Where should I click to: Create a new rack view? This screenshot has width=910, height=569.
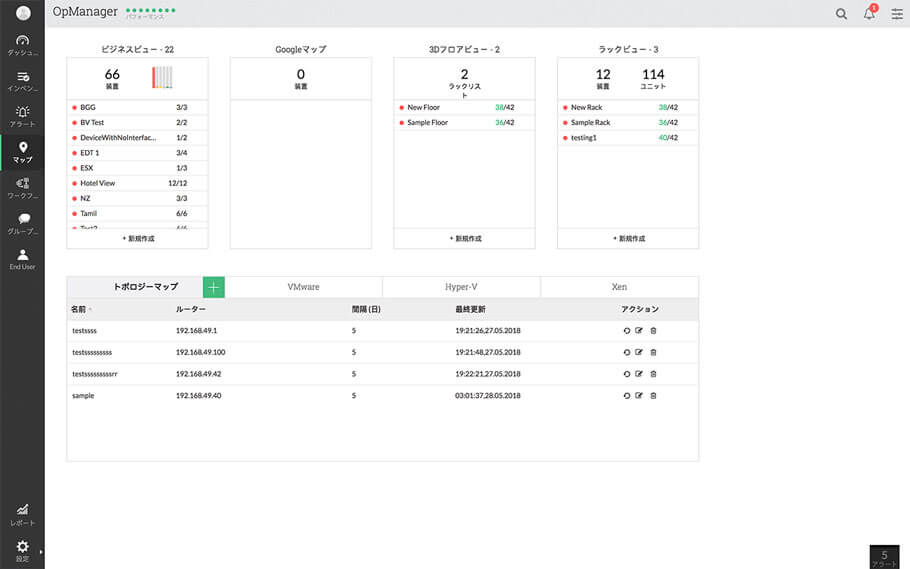(x=629, y=239)
